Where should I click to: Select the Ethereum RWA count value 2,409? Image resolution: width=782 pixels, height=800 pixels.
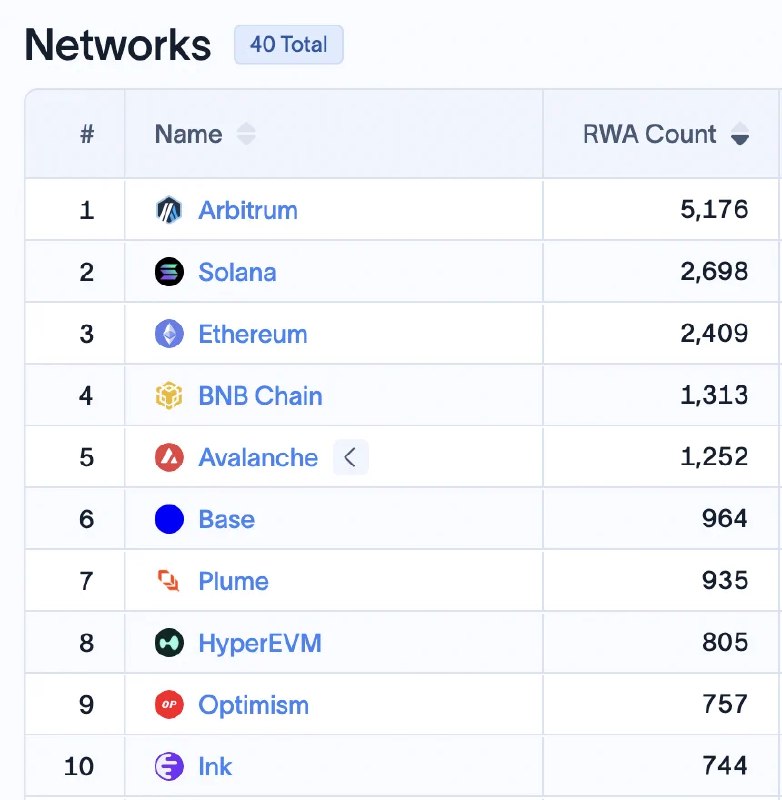click(x=714, y=334)
